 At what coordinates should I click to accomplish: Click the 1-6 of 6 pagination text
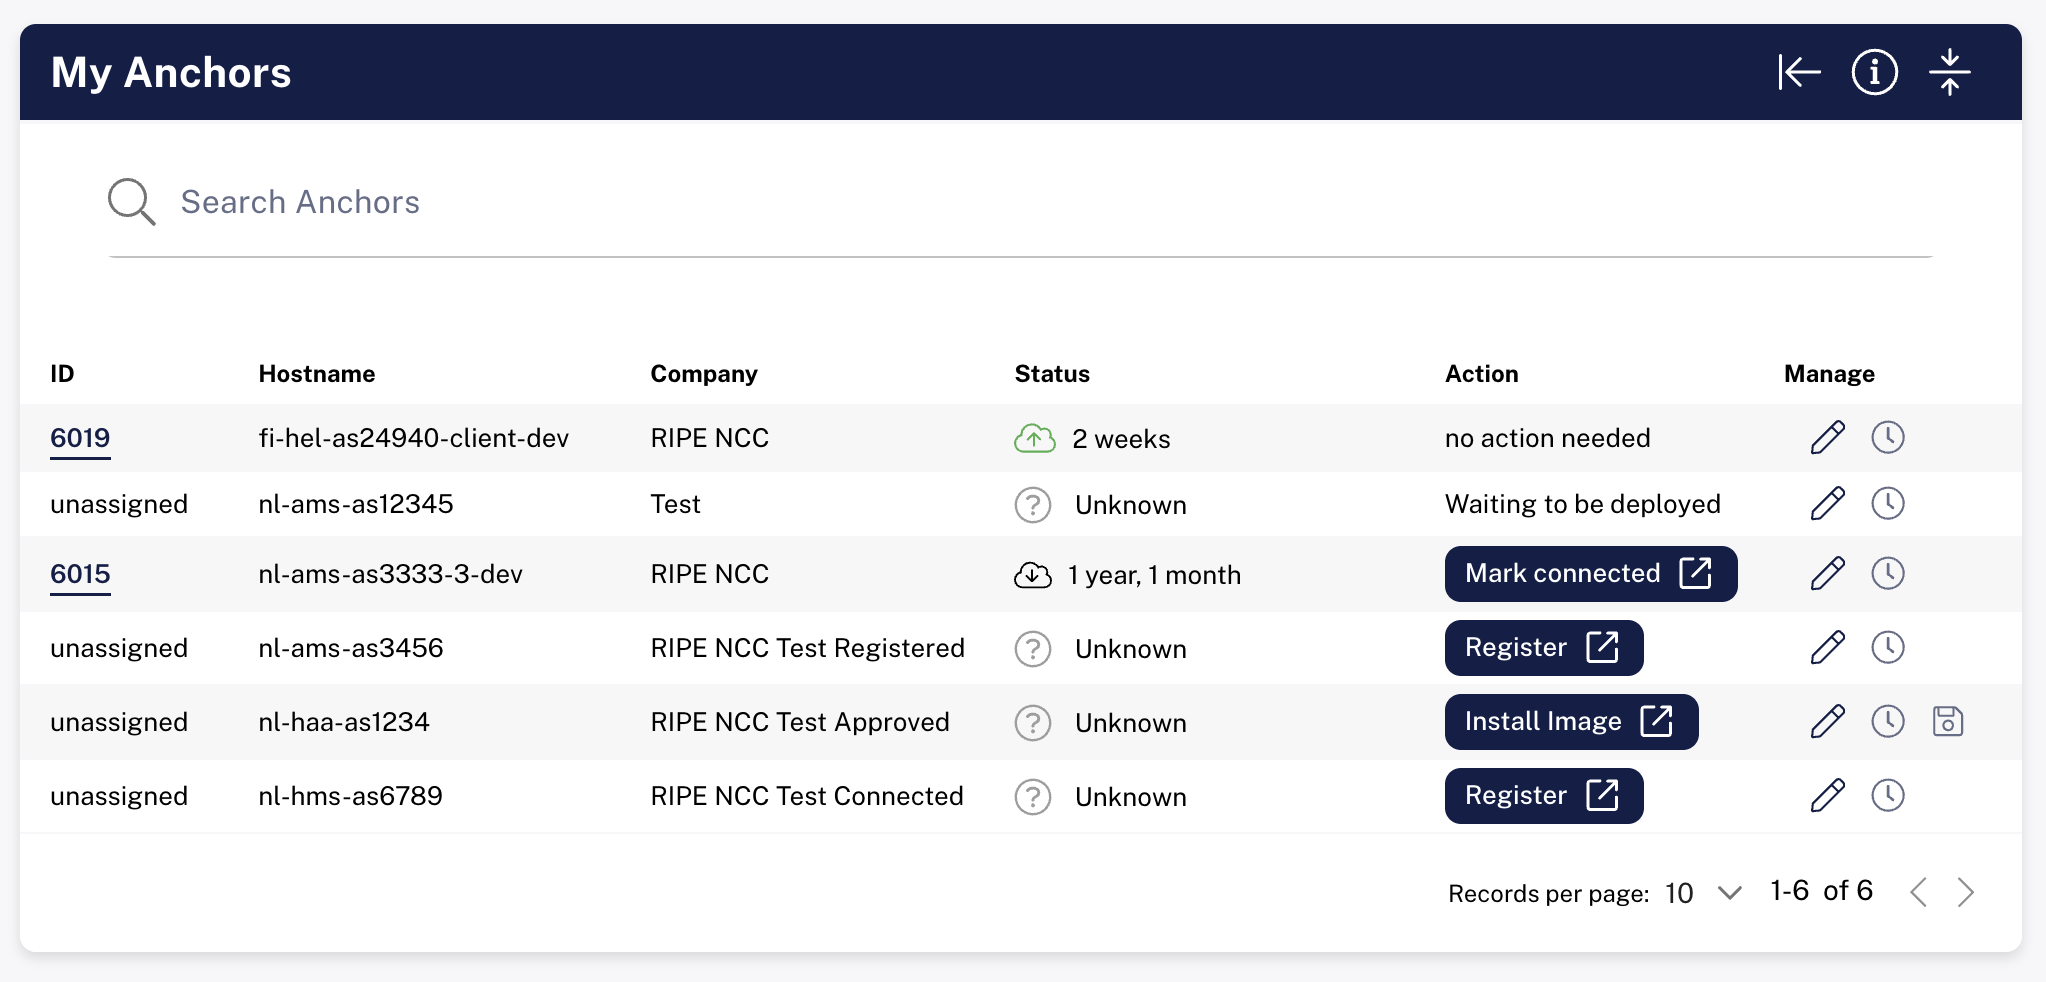pyautogui.click(x=1821, y=891)
